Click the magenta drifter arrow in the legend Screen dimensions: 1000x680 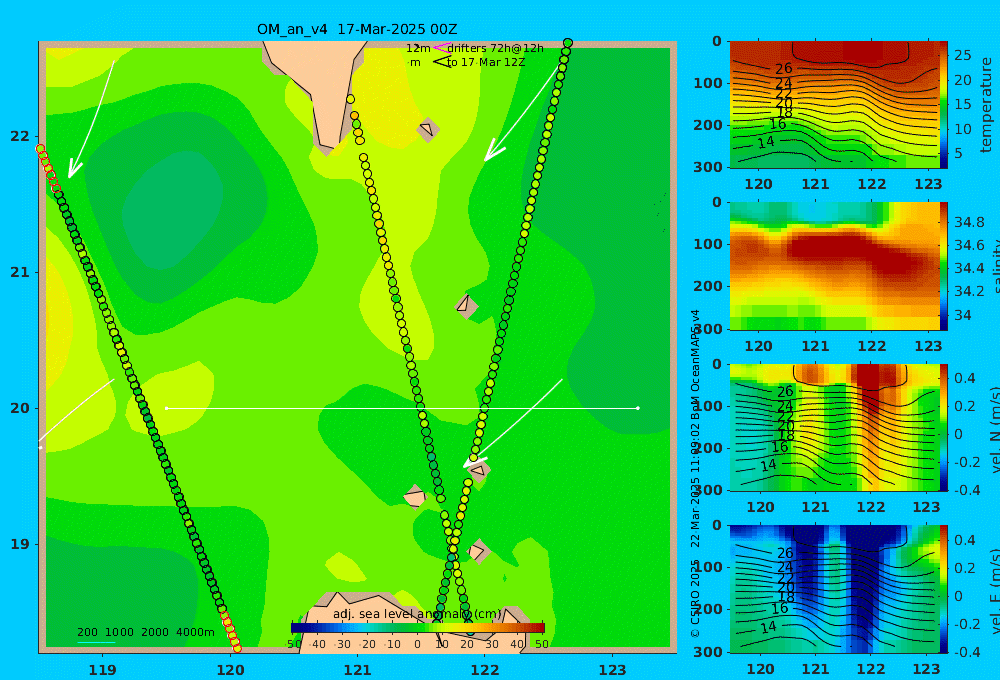tap(441, 48)
